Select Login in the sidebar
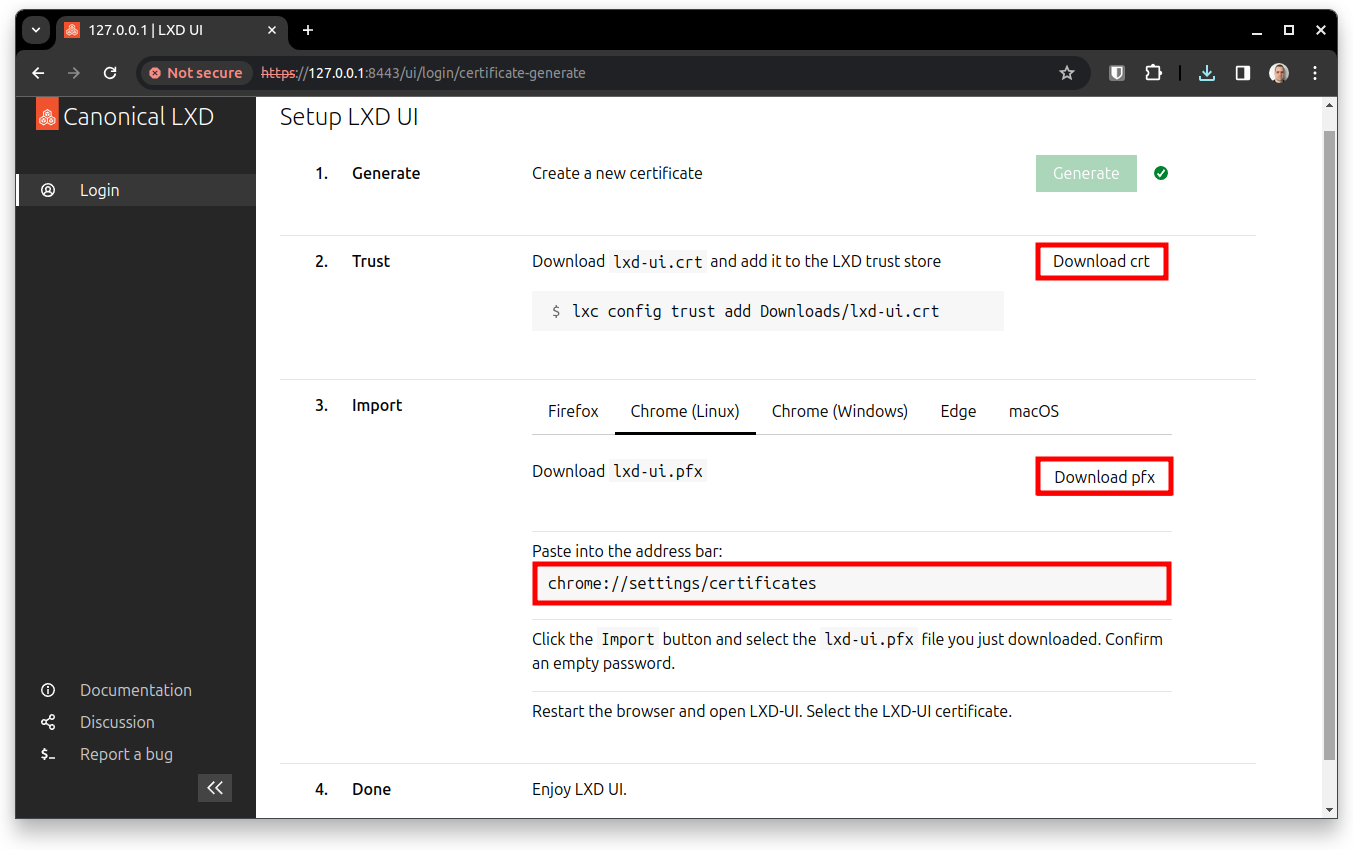Viewport: 1353px width, 850px height. [100, 190]
